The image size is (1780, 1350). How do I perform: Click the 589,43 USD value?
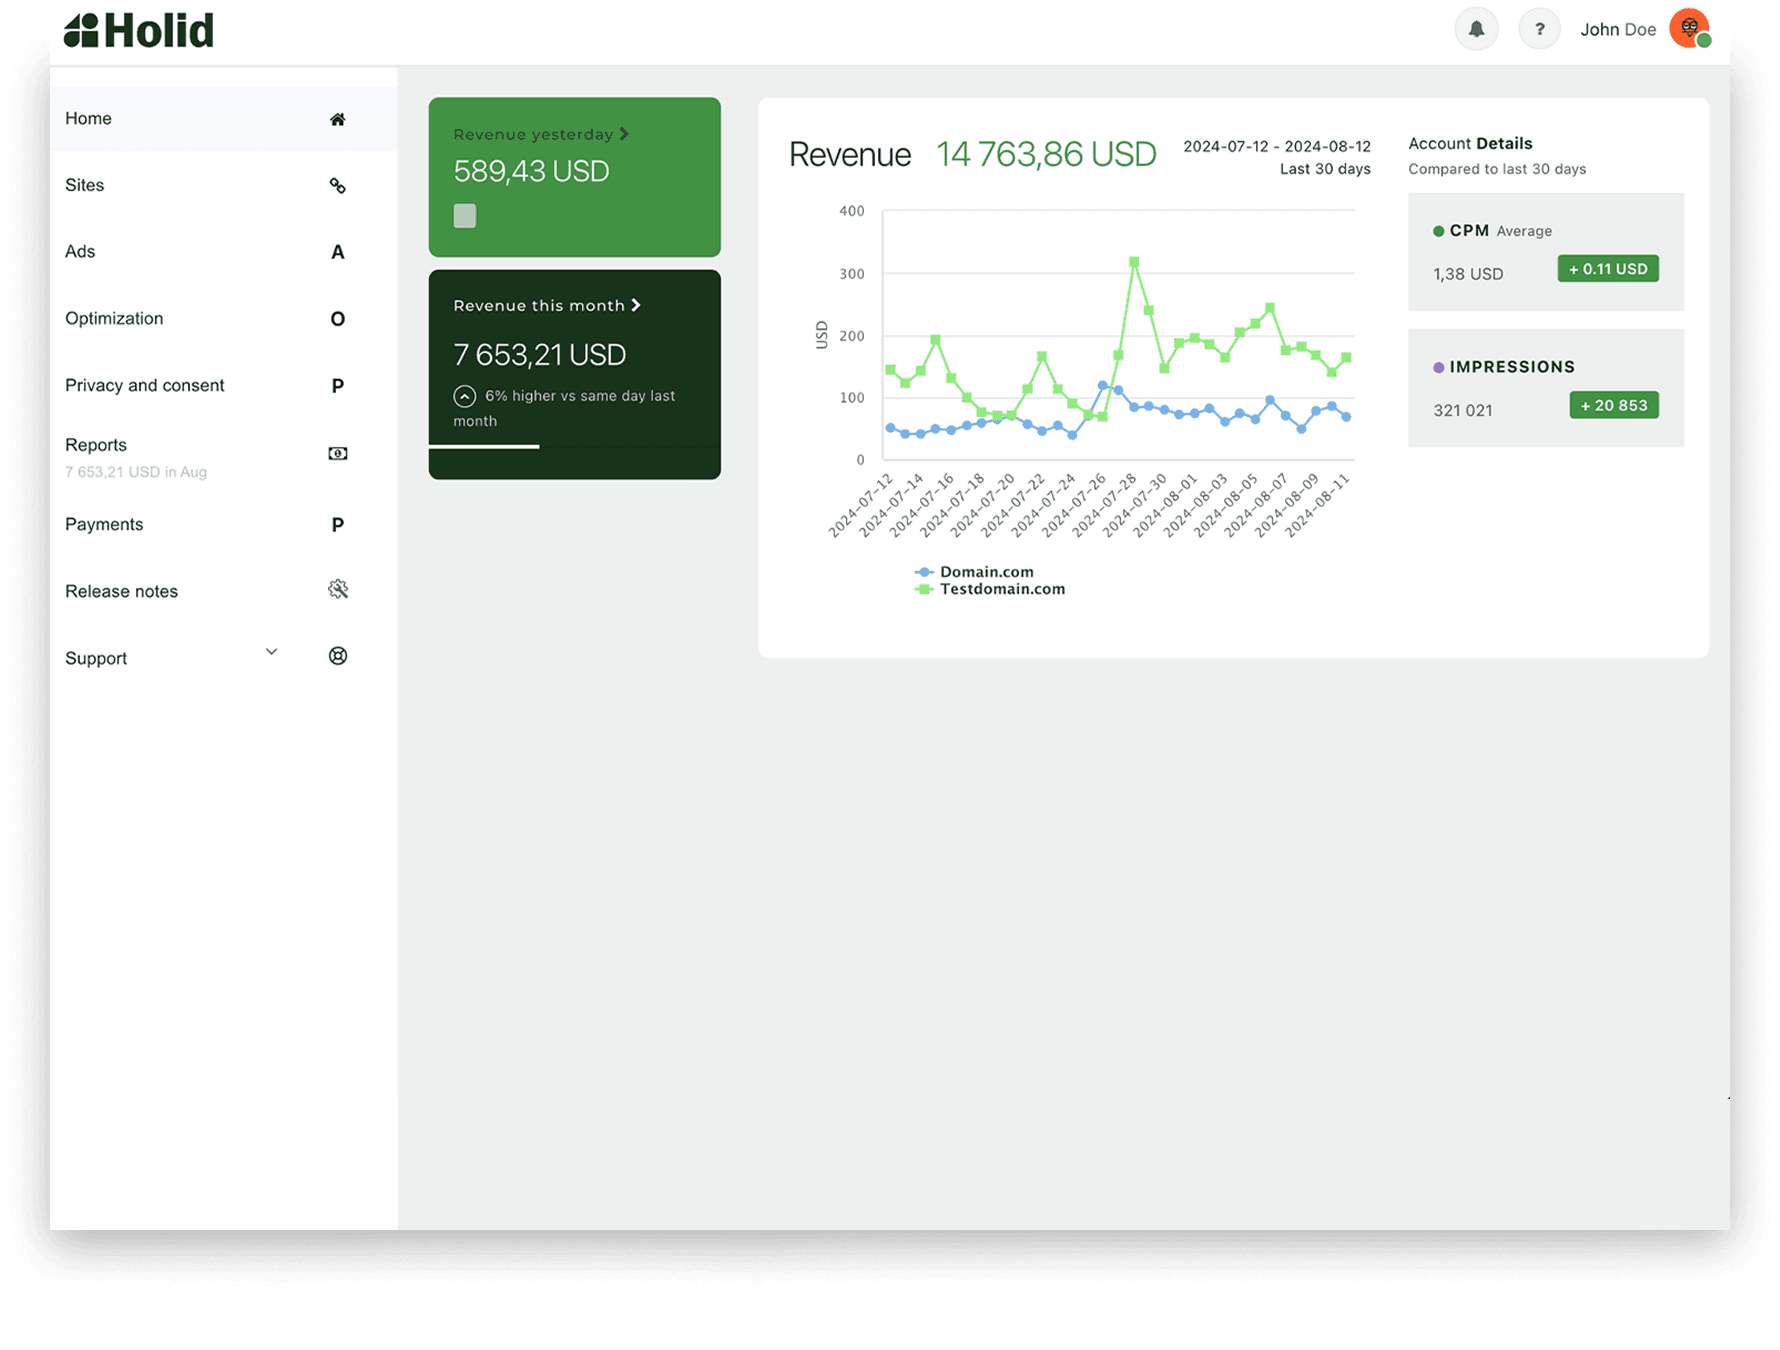531,172
